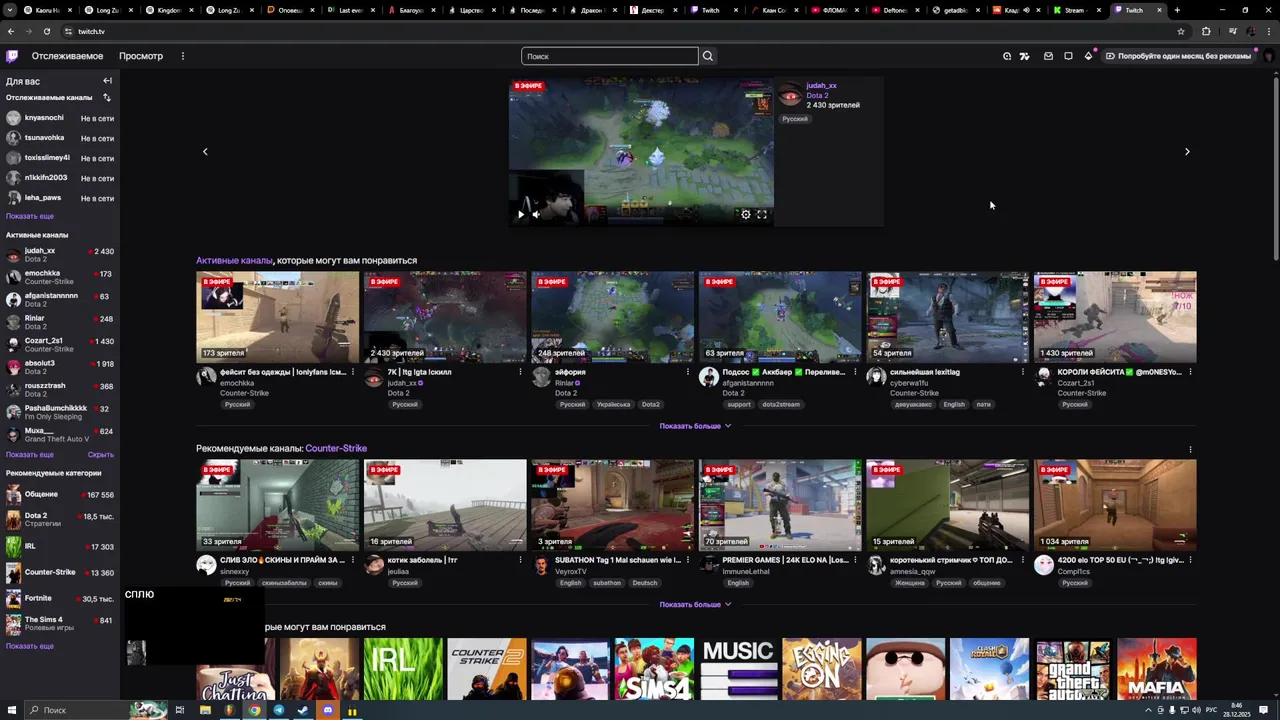The image size is (1280, 720).
Task: Open absolut3 channel in sidebar
Action: click(x=60, y=367)
